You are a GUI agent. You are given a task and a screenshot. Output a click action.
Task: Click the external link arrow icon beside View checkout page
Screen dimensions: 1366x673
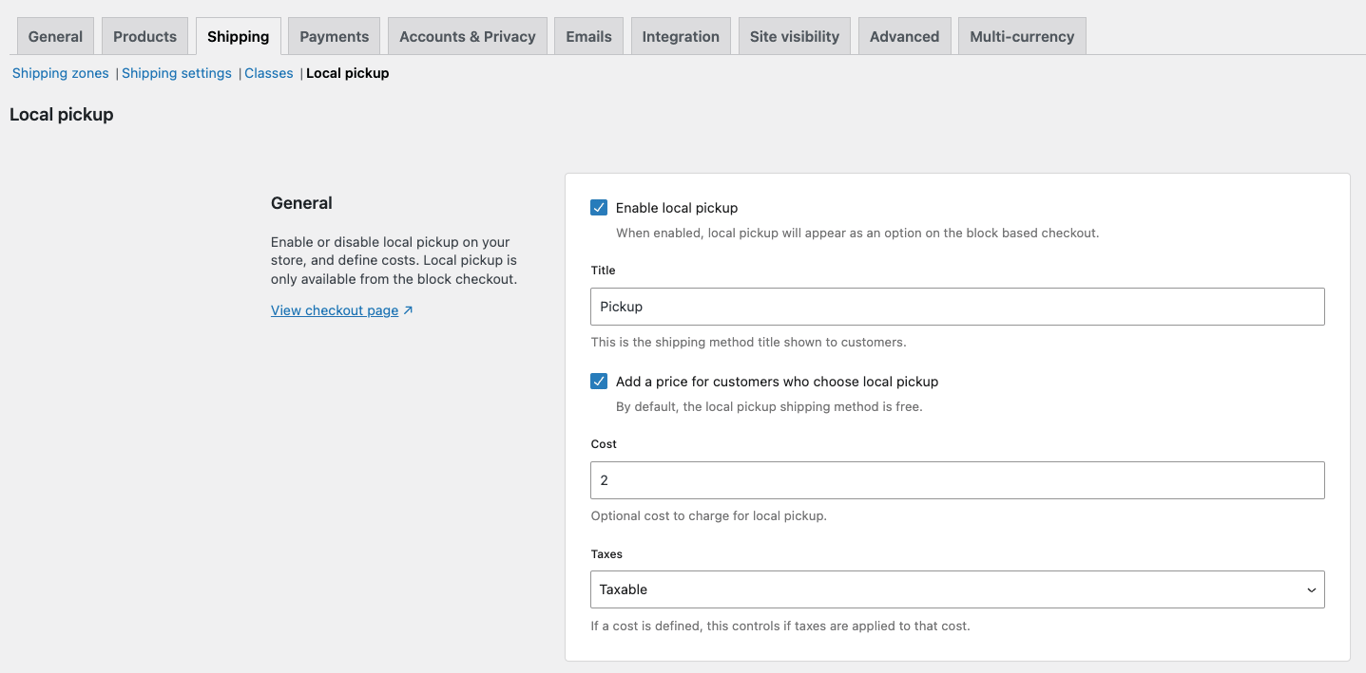coord(406,310)
